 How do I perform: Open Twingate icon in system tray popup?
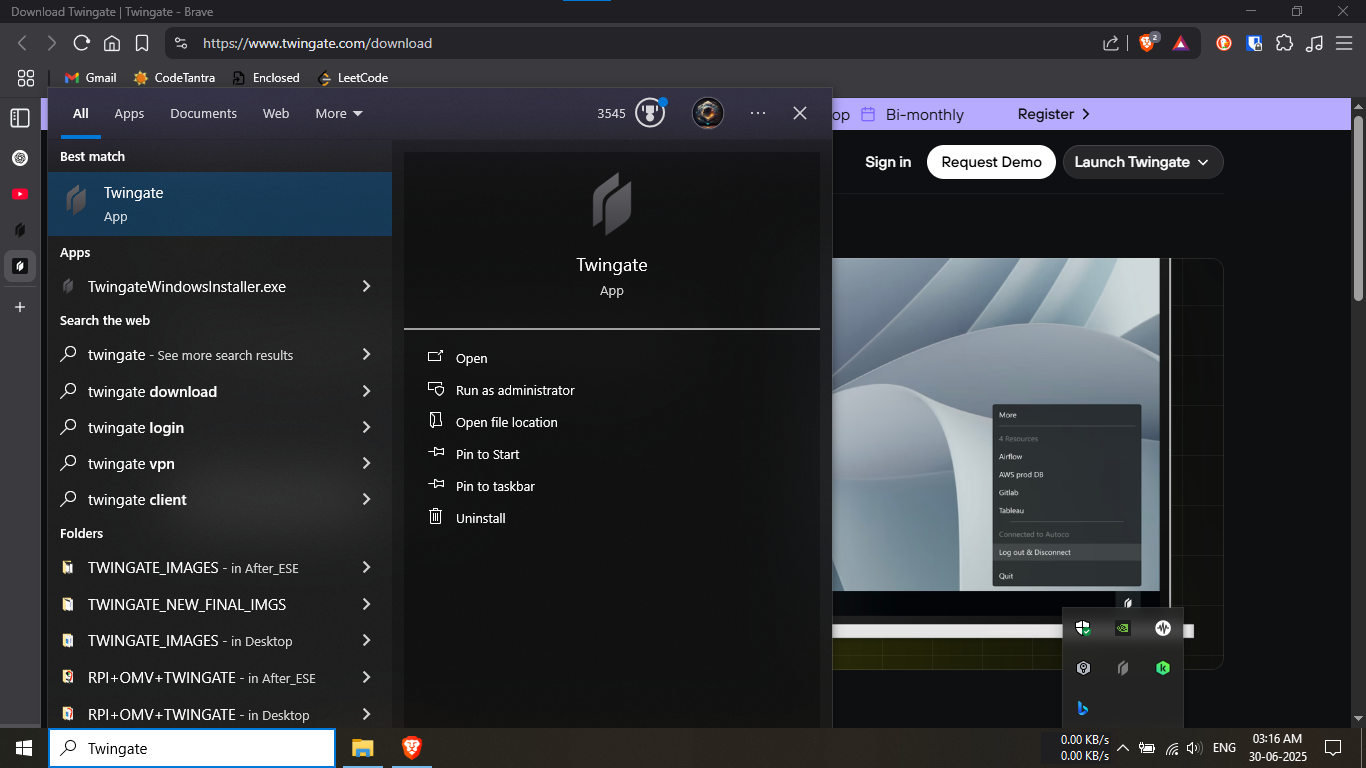[1123, 668]
